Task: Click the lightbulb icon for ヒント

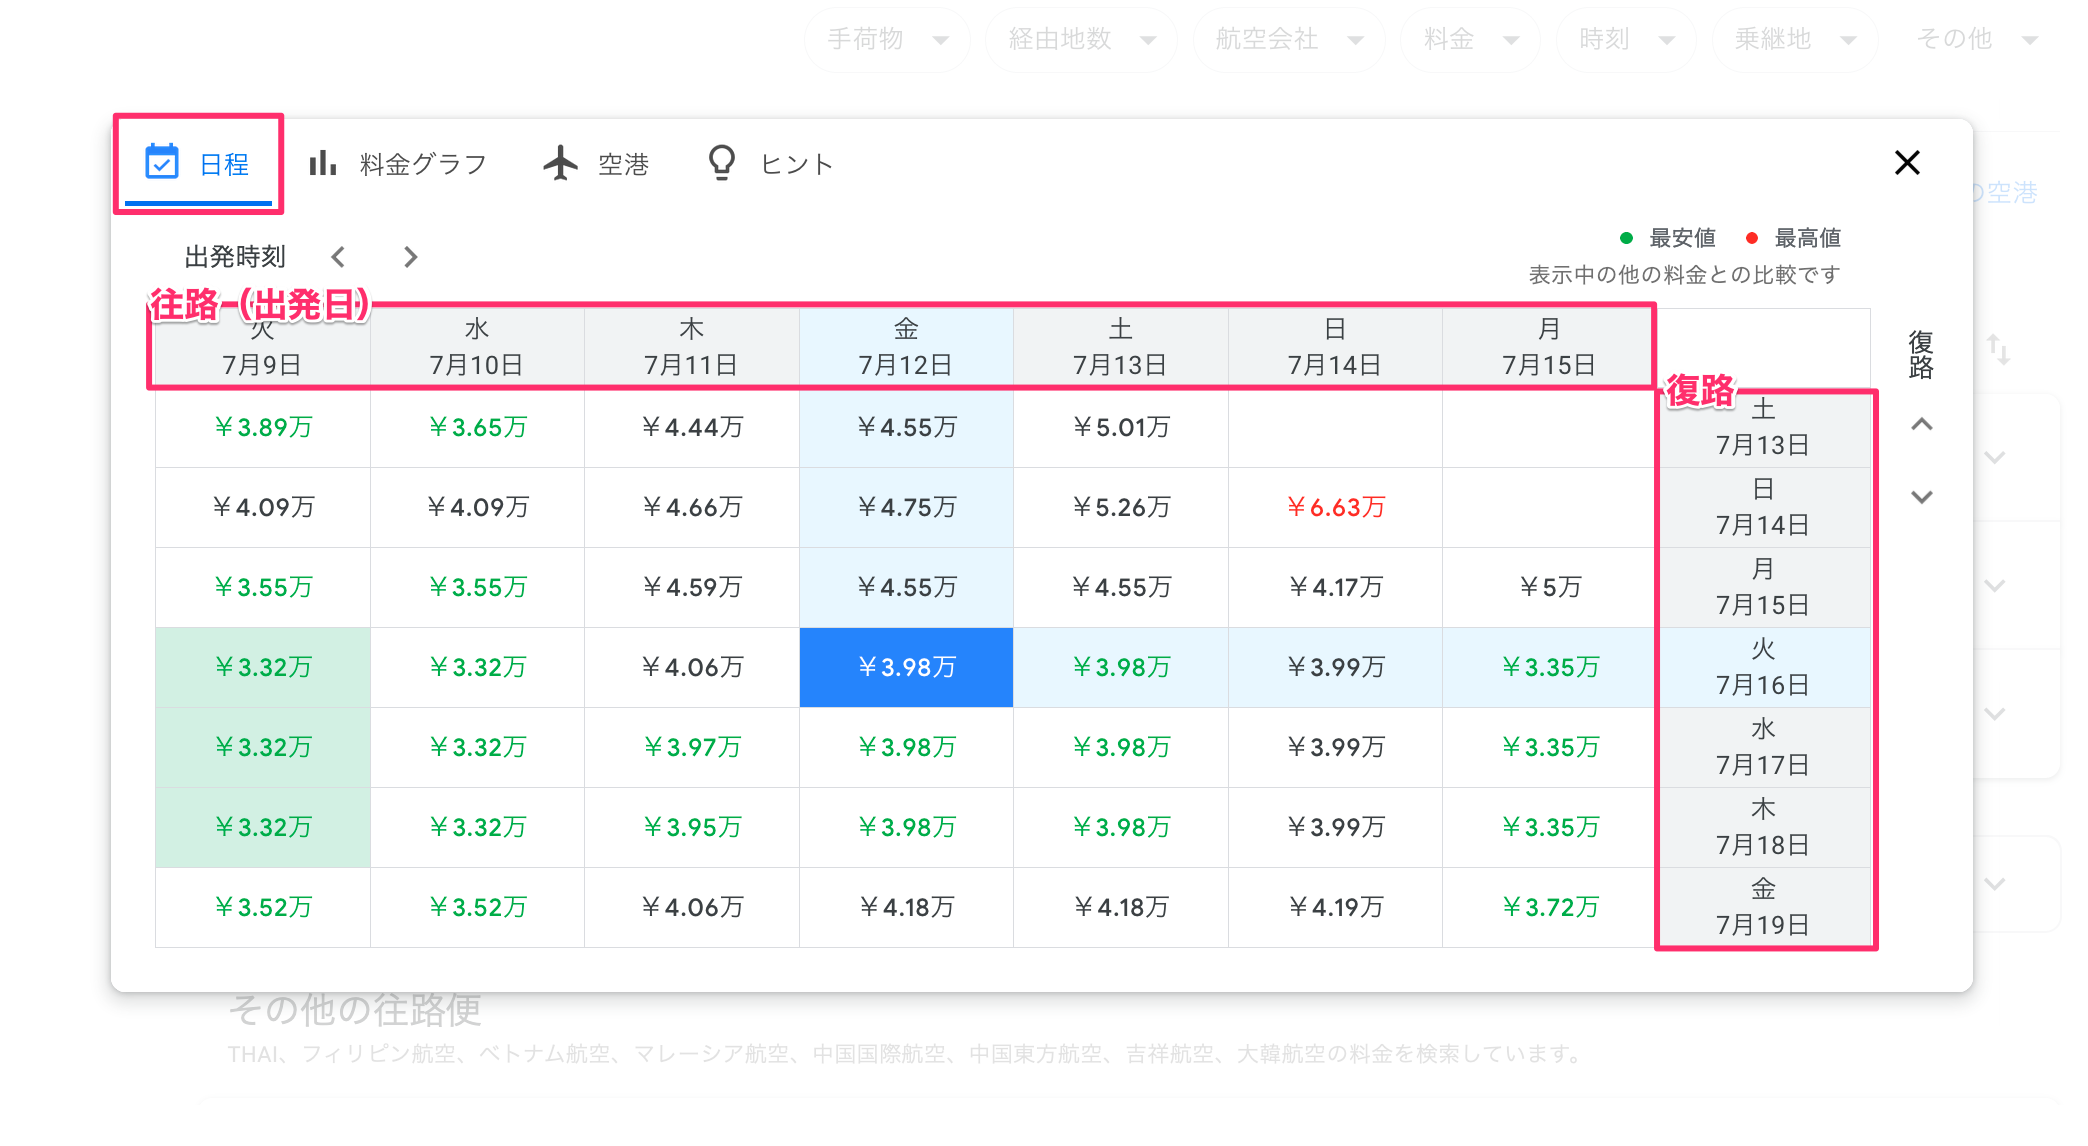Action: click(721, 163)
